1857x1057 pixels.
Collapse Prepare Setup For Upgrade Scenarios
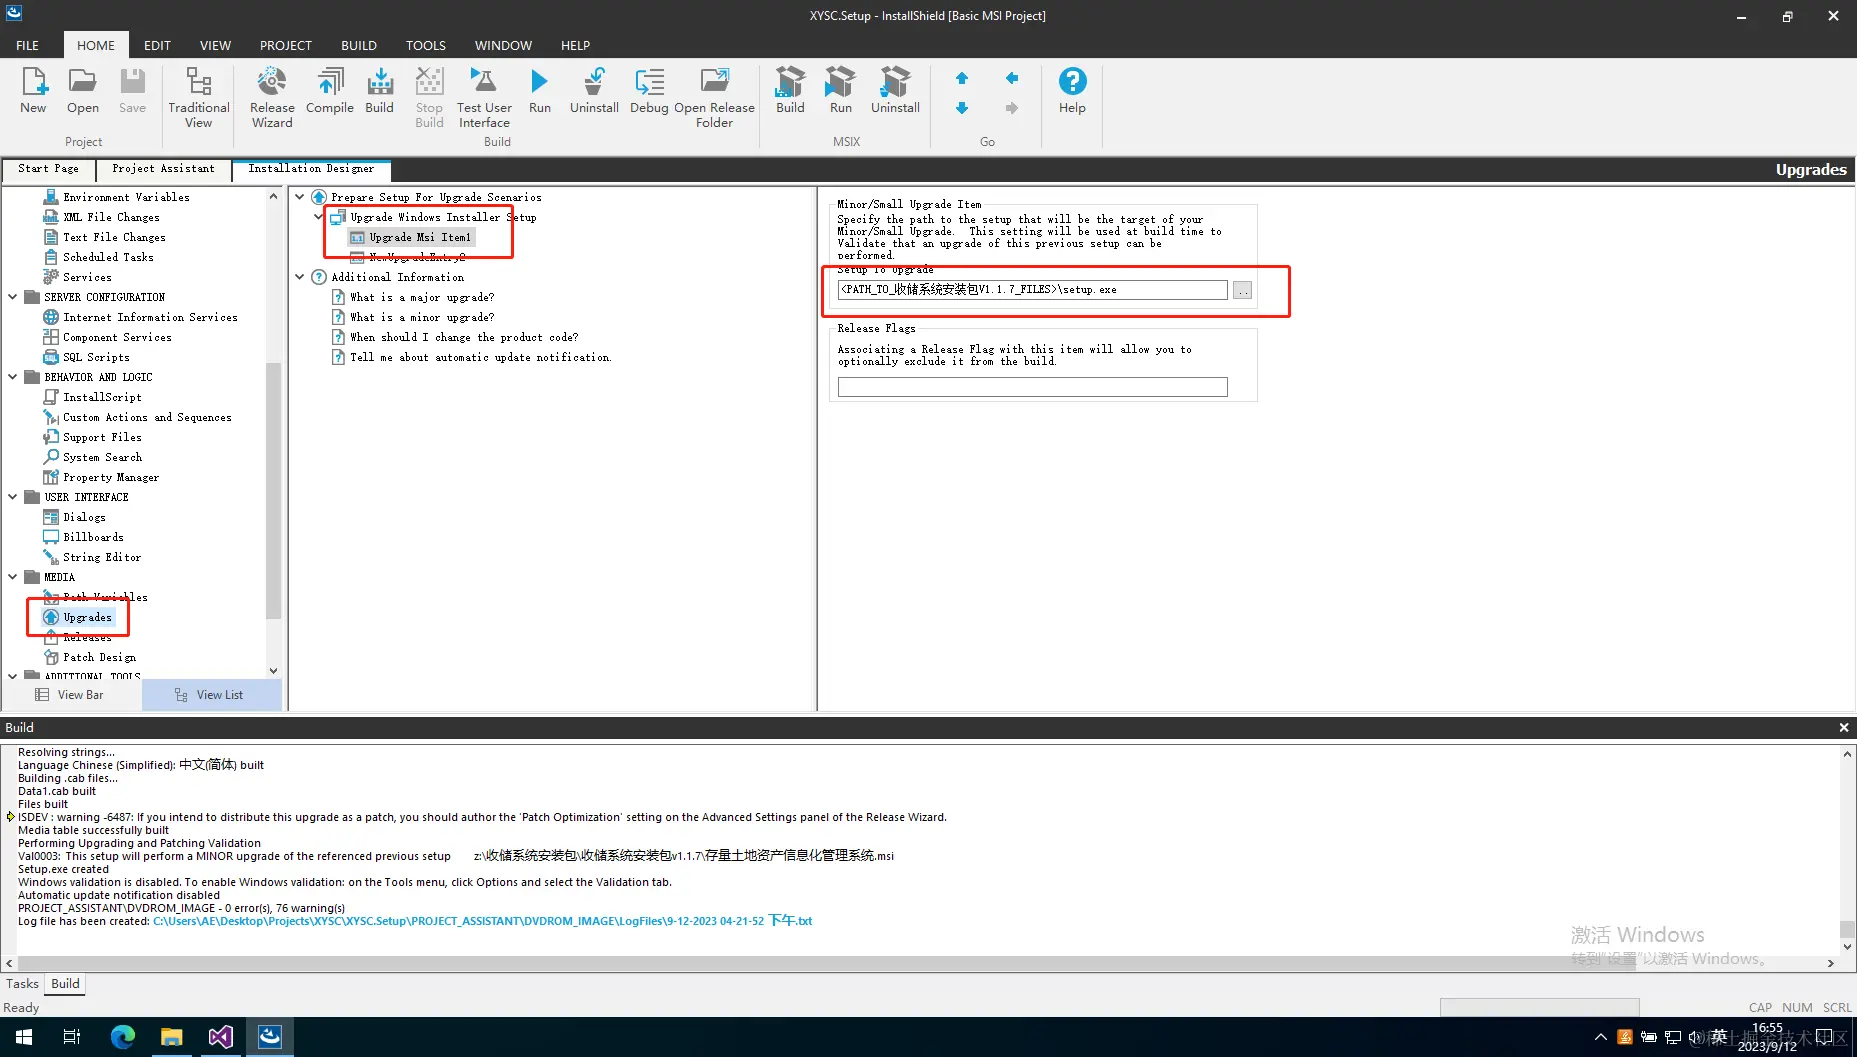click(300, 197)
